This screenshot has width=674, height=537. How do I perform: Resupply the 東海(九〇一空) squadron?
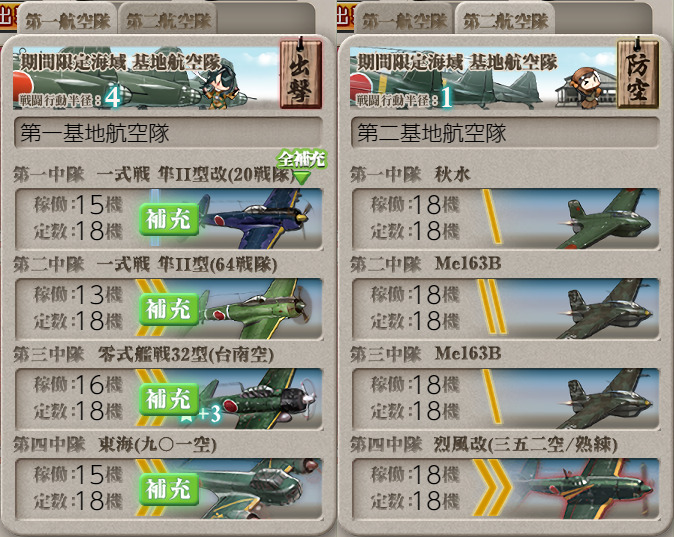pyautogui.click(x=169, y=489)
